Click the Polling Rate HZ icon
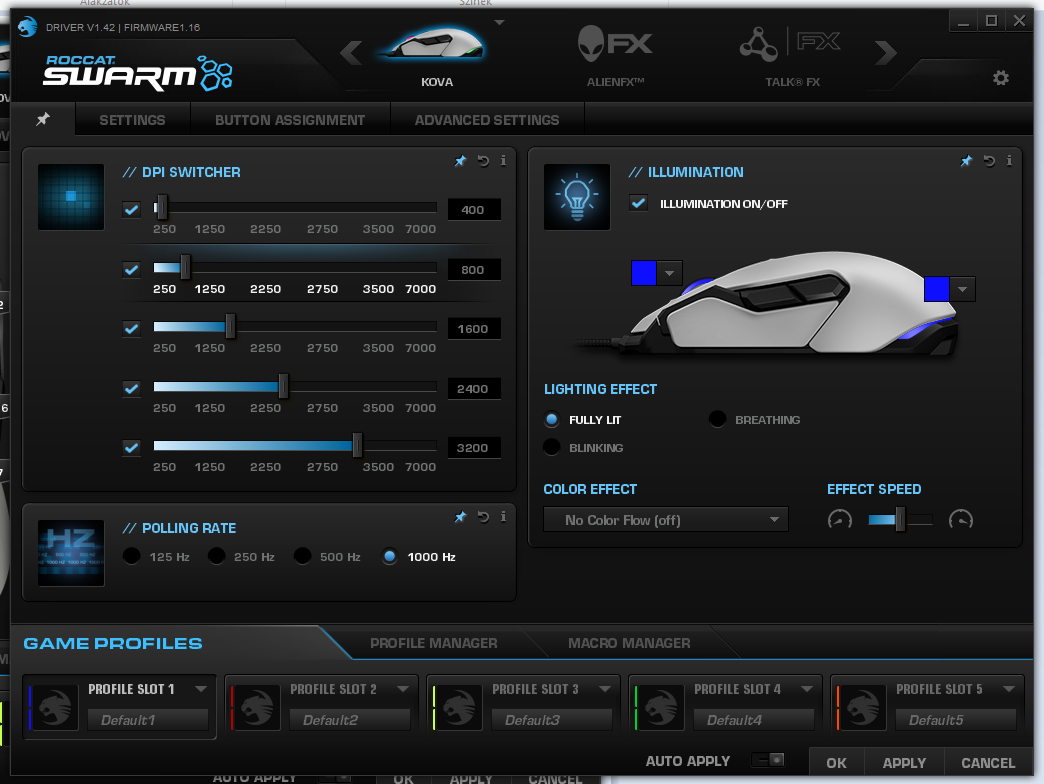The height and width of the screenshot is (784, 1044). pos(71,553)
